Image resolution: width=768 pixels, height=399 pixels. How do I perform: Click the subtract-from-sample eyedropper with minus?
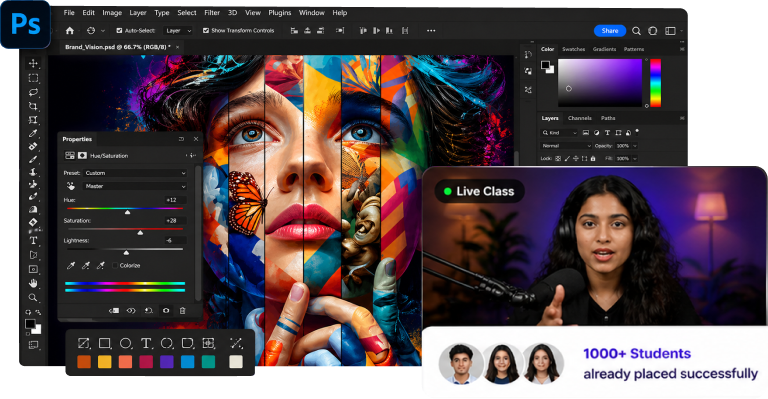pos(100,265)
